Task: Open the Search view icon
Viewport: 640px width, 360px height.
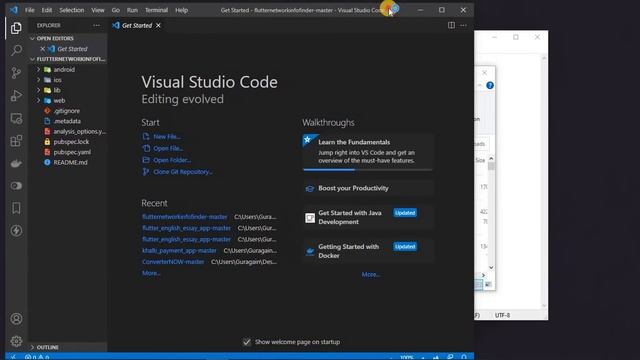Action: 16,50
